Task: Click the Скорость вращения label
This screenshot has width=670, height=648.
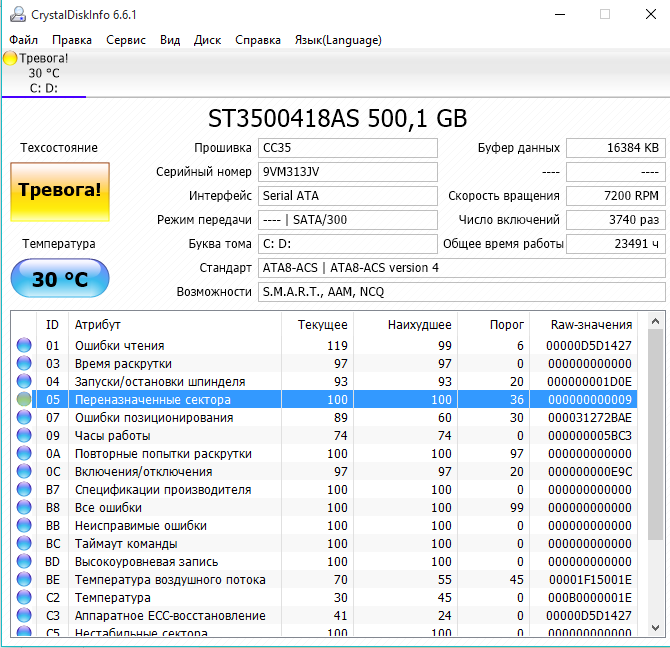Action: point(504,196)
